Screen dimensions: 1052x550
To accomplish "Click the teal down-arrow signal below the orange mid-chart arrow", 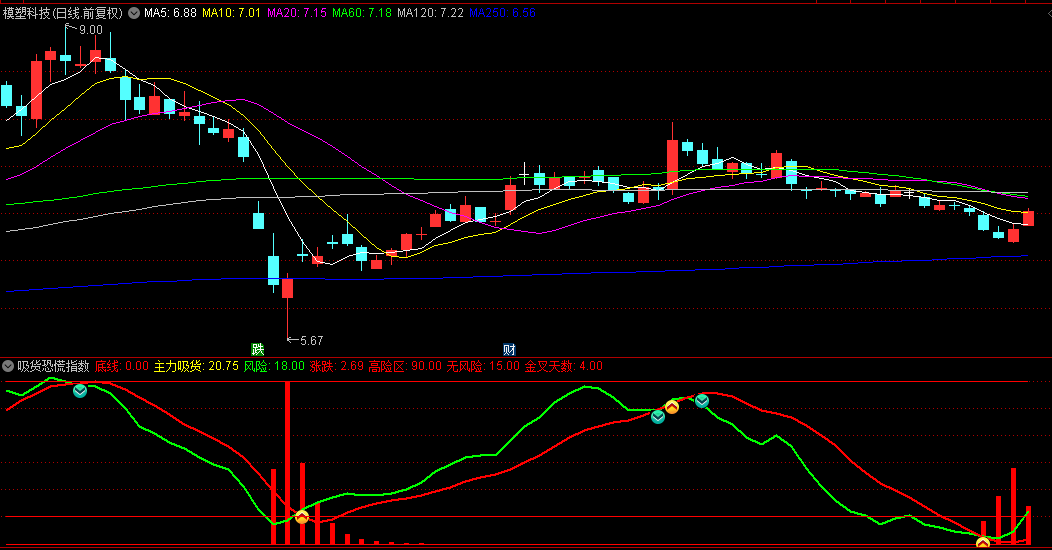I will (658, 417).
